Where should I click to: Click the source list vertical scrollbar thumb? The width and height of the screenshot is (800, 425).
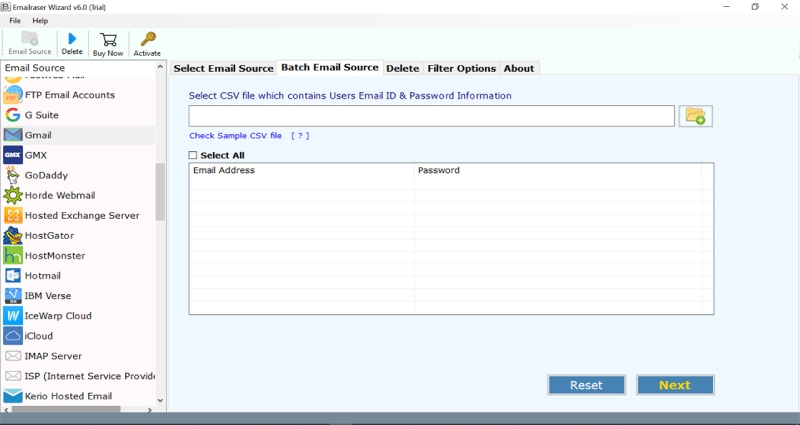[x=160, y=192]
